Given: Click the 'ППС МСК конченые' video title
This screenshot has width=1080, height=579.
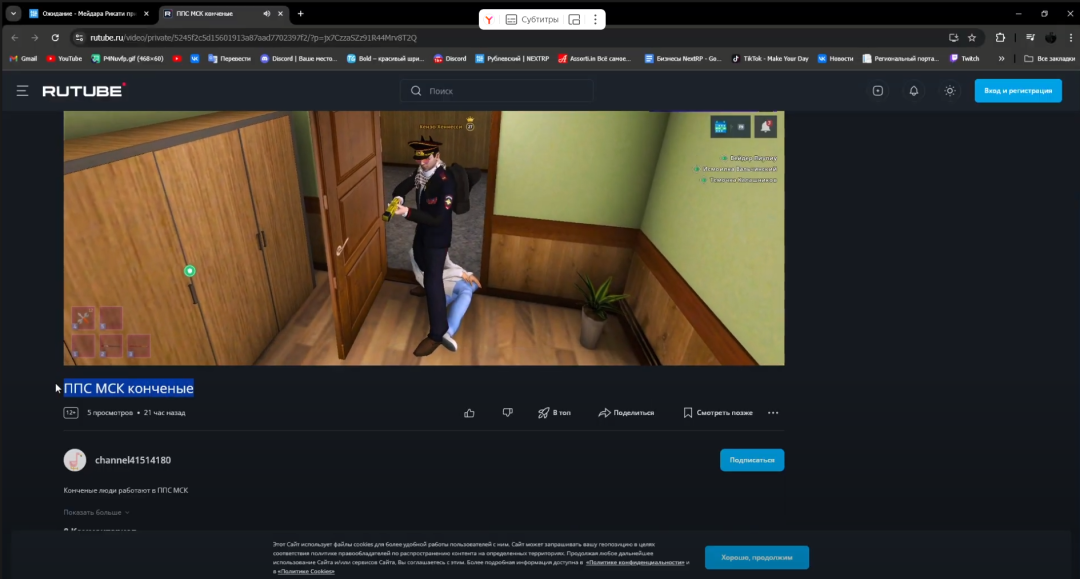Looking at the screenshot, I should click(129, 388).
